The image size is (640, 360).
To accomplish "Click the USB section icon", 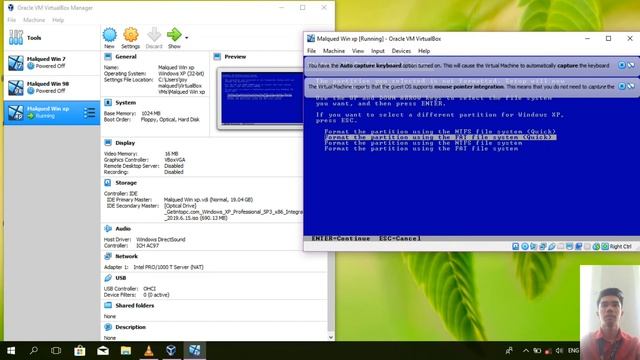I will click(108, 278).
